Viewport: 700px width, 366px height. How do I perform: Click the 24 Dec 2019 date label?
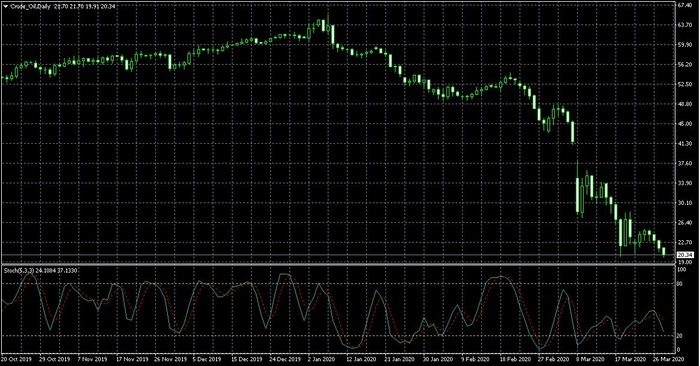(x=285, y=359)
